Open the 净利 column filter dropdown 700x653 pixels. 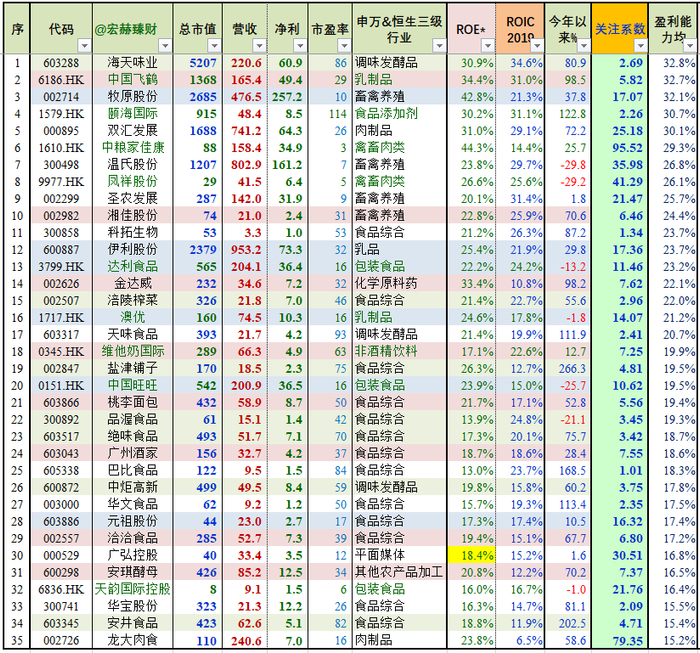click(300, 46)
